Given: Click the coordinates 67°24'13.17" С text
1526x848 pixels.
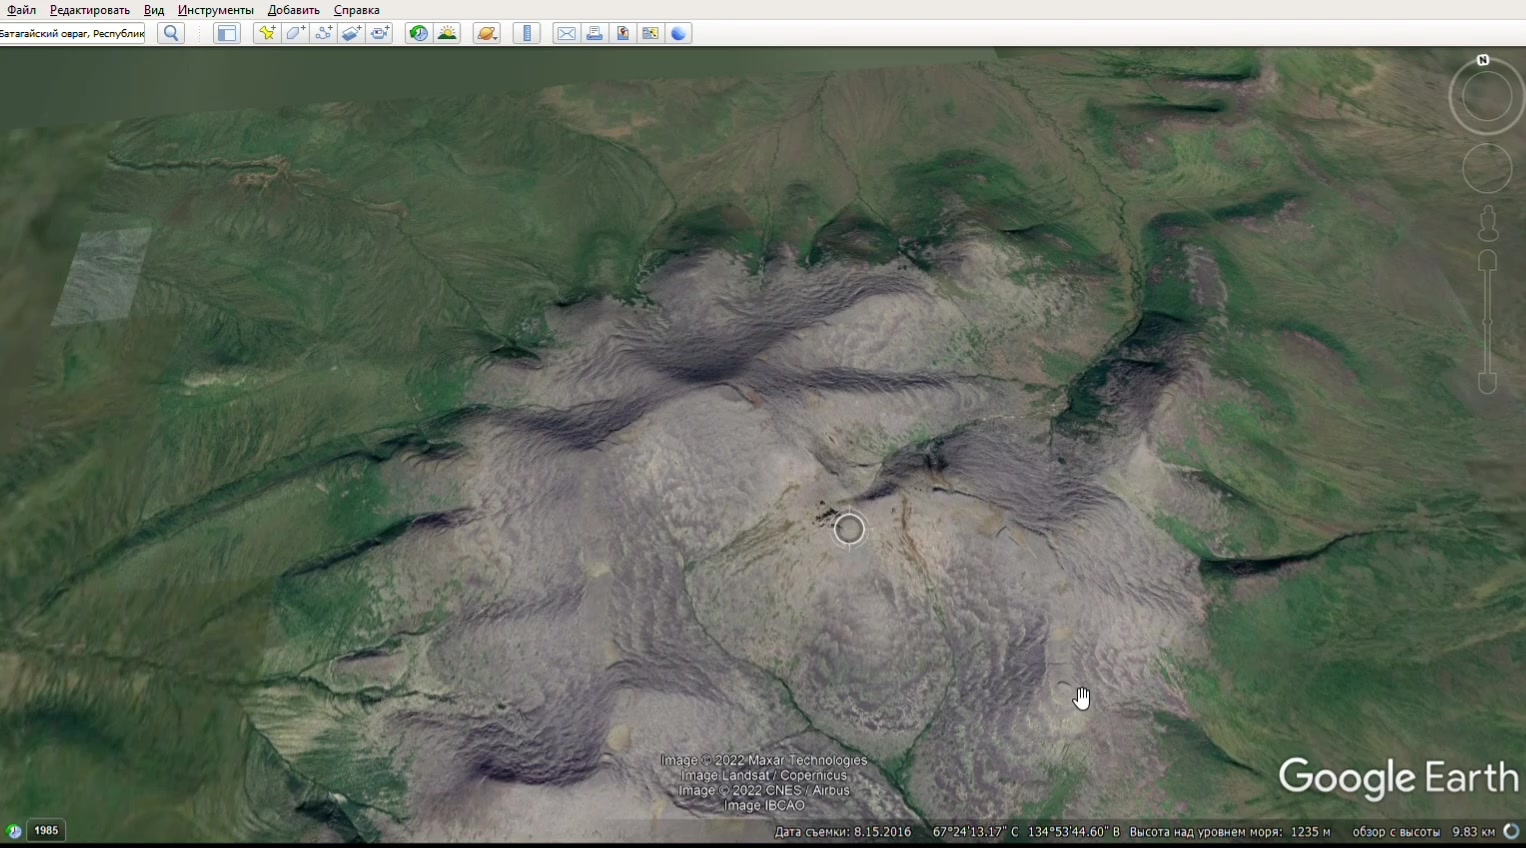Looking at the screenshot, I should pos(976,832).
